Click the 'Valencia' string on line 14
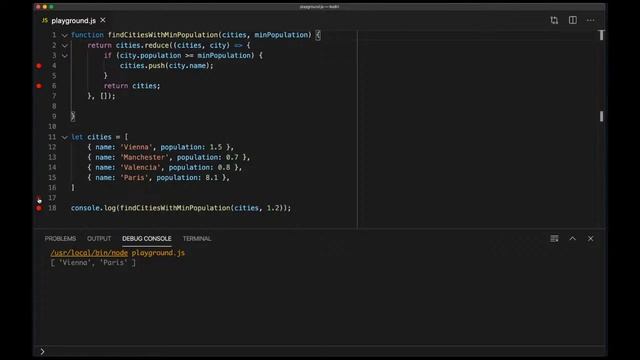The height and width of the screenshot is (360, 640). pyautogui.click(x=140, y=167)
